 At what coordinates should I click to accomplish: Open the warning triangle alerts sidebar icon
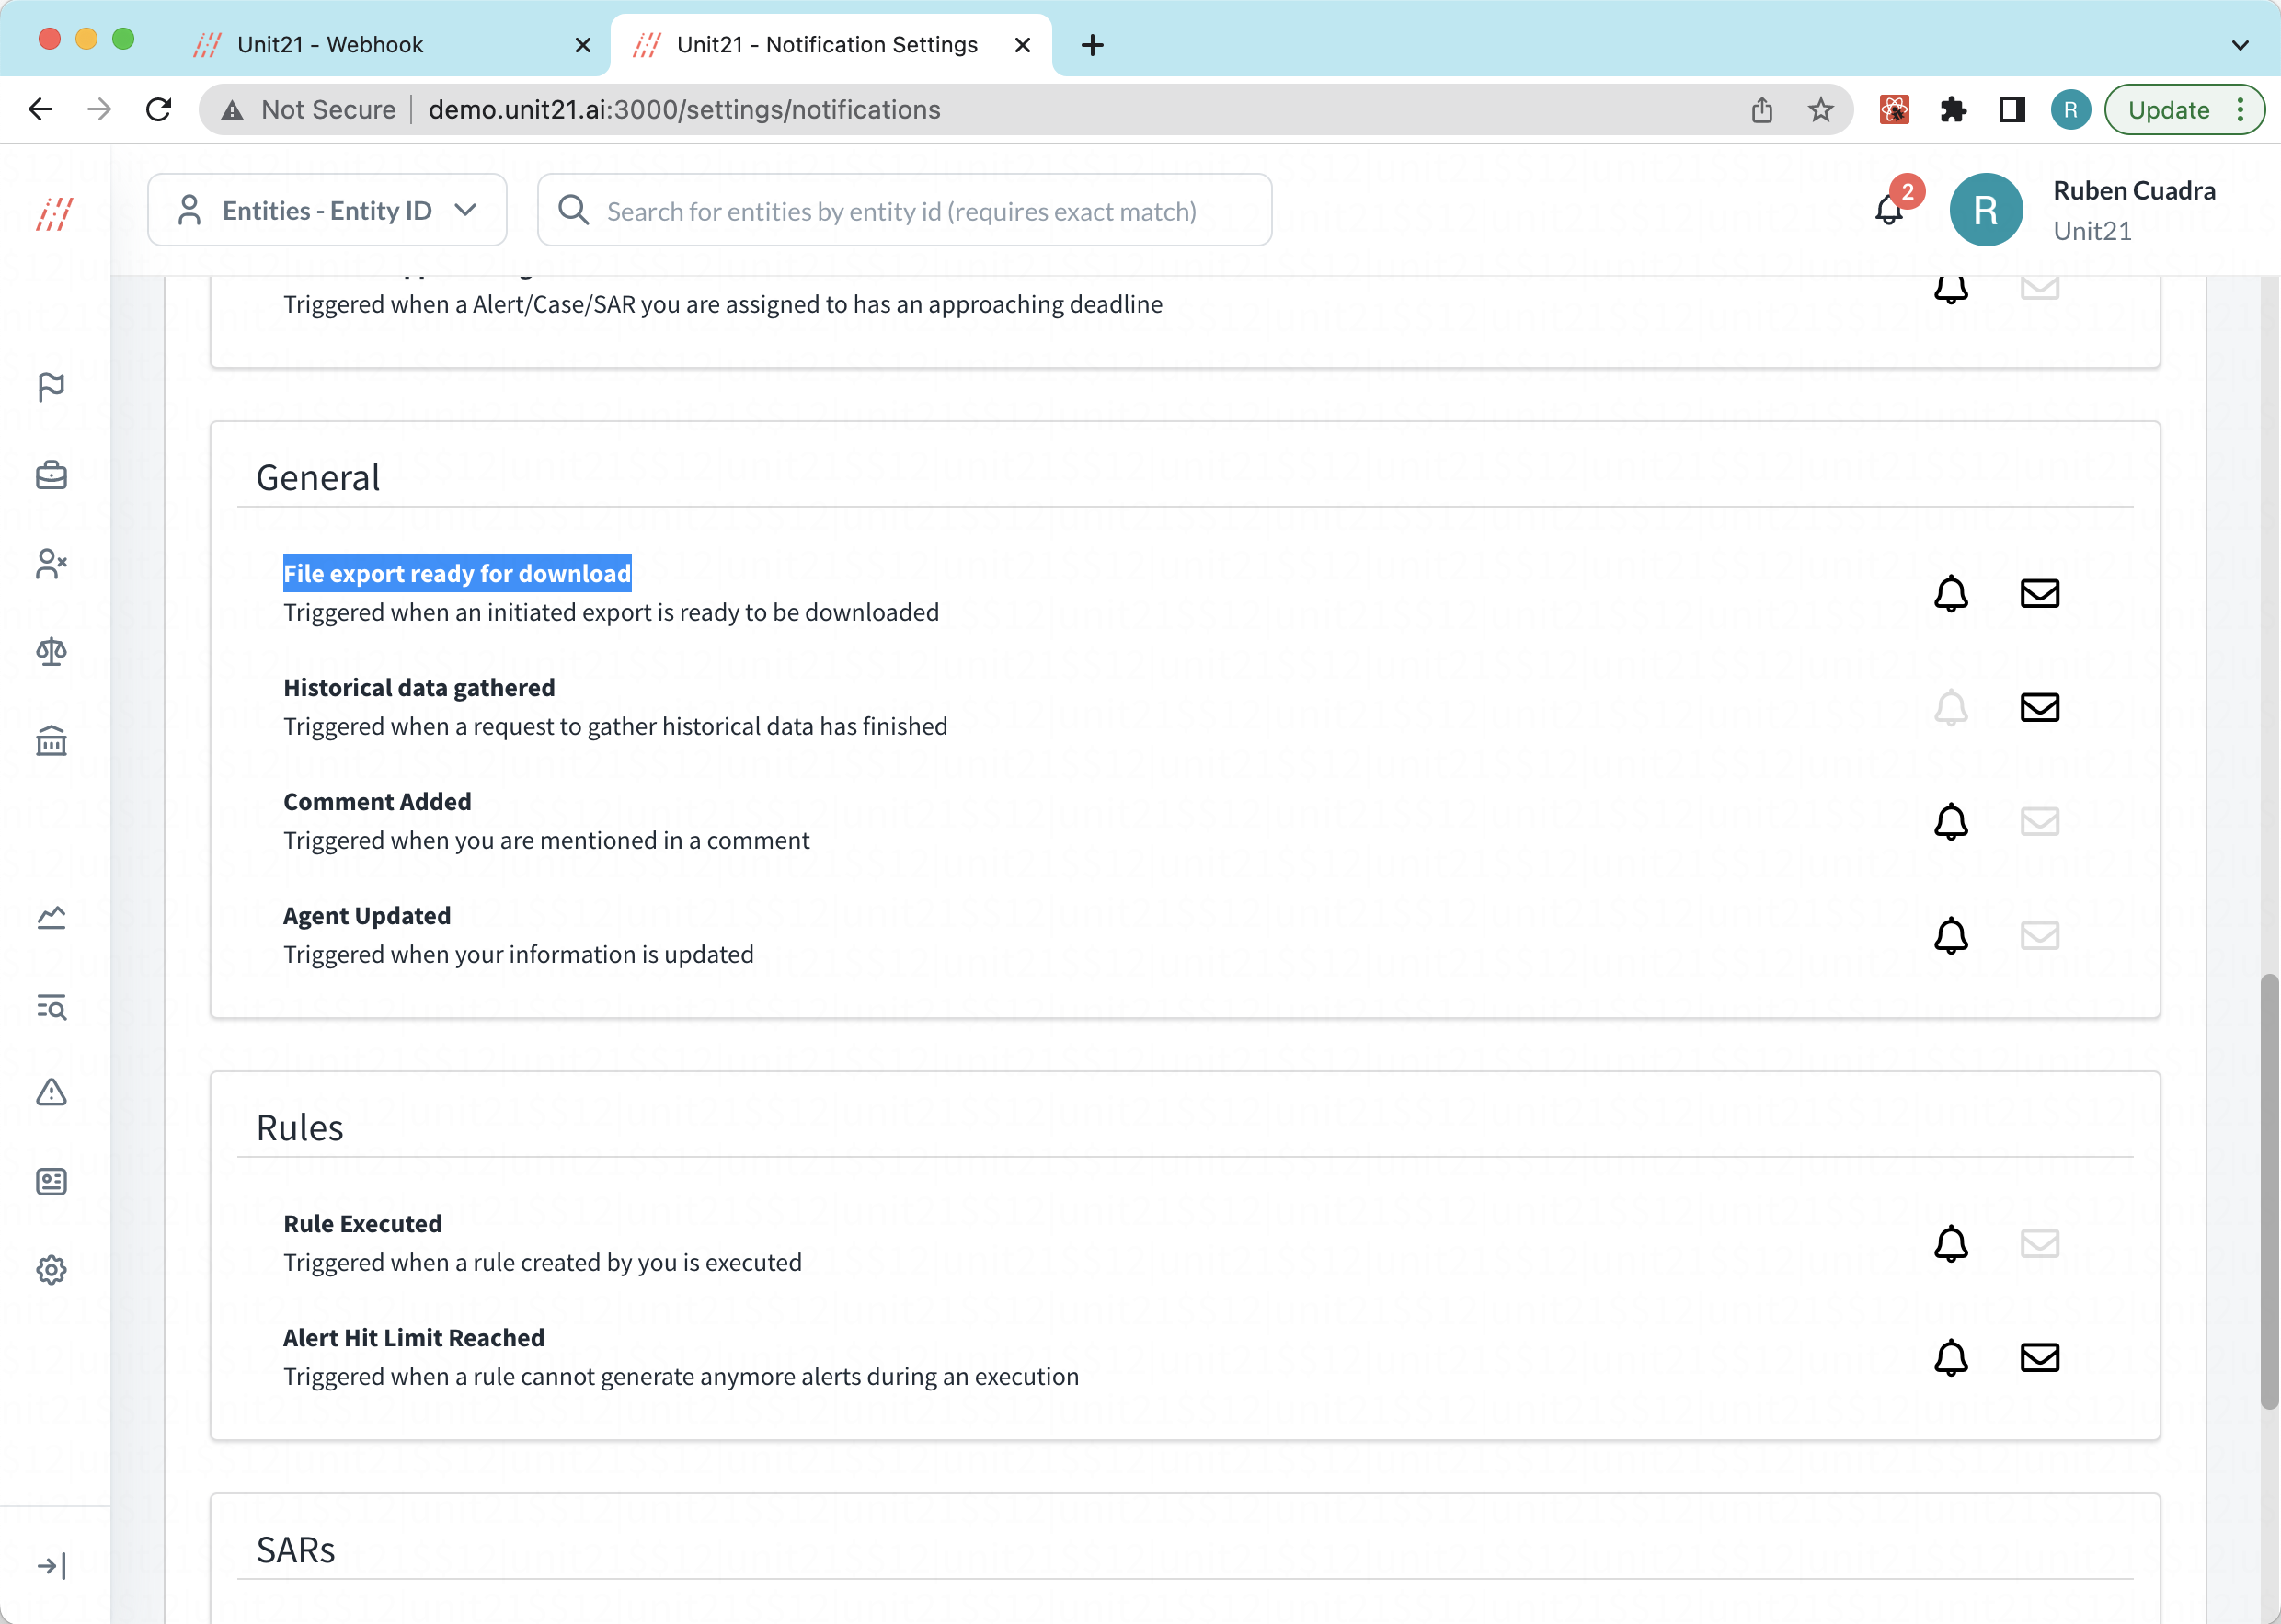[x=51, y=1092]
